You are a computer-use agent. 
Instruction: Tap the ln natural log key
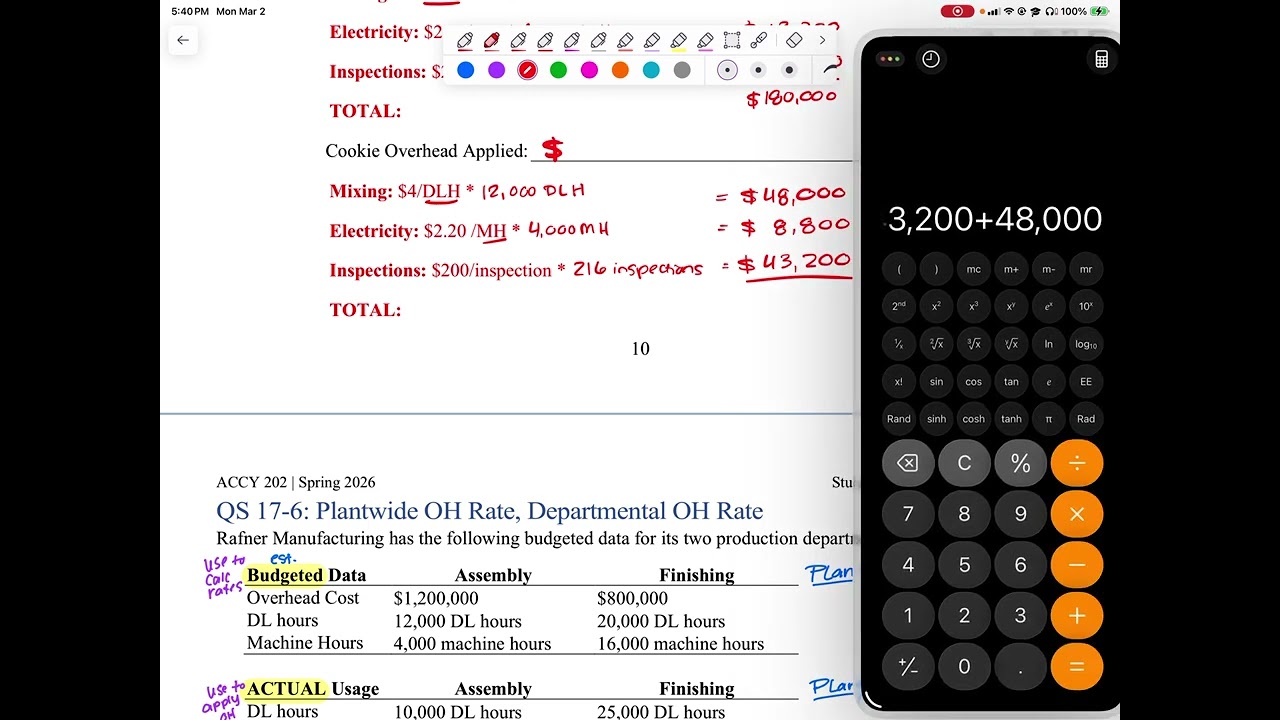(x=1049, y=344)
